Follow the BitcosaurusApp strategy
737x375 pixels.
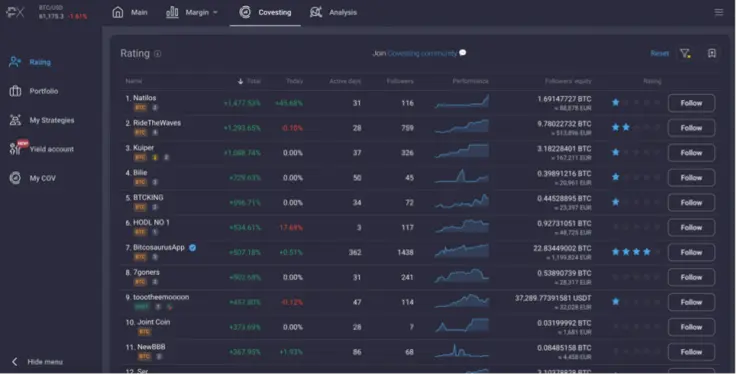(x=691, y=252)
